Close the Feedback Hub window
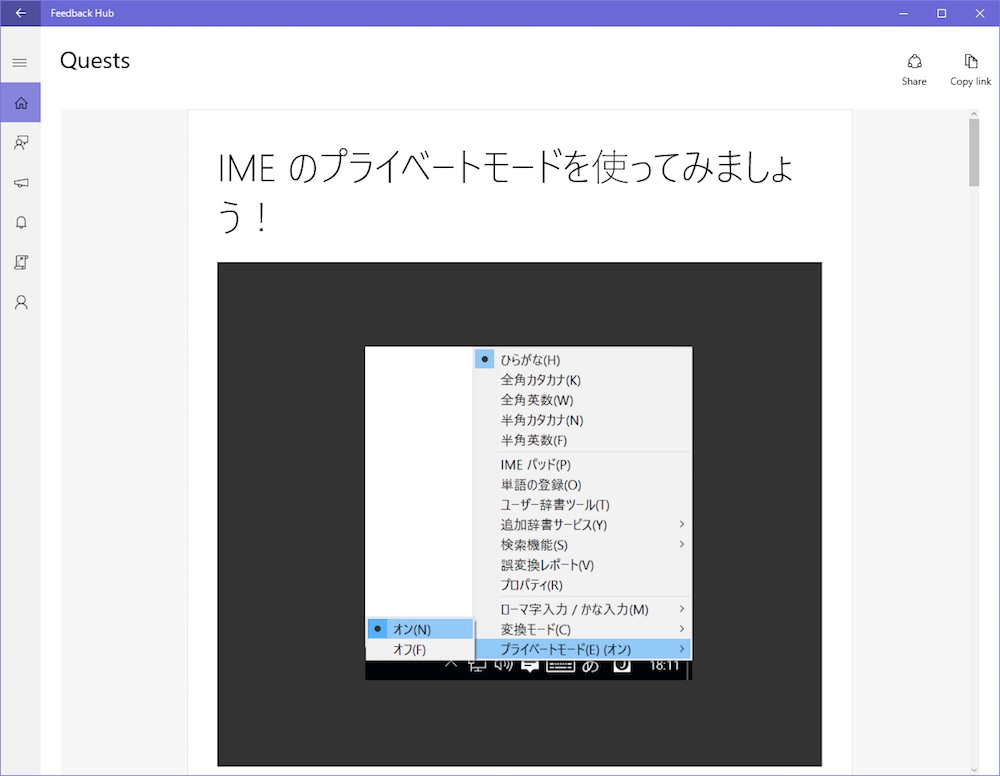The height and width of the screenshot is (776, 1000). [980, 13]
